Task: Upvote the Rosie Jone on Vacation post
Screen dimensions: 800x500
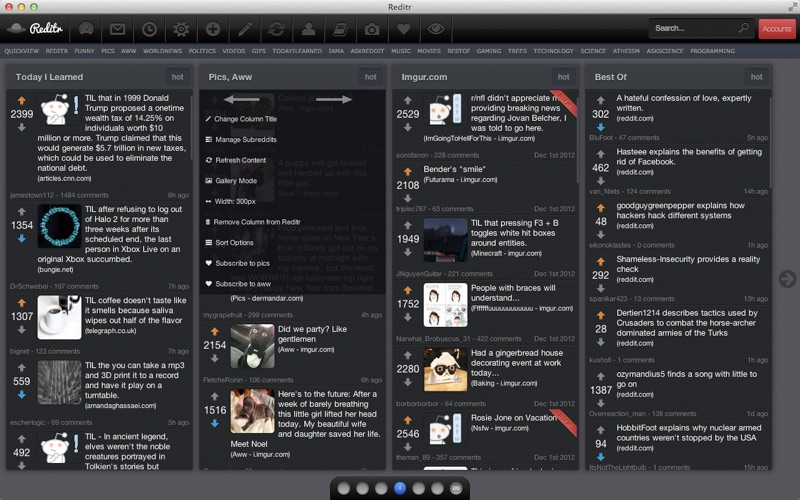Action: (408, 420)
